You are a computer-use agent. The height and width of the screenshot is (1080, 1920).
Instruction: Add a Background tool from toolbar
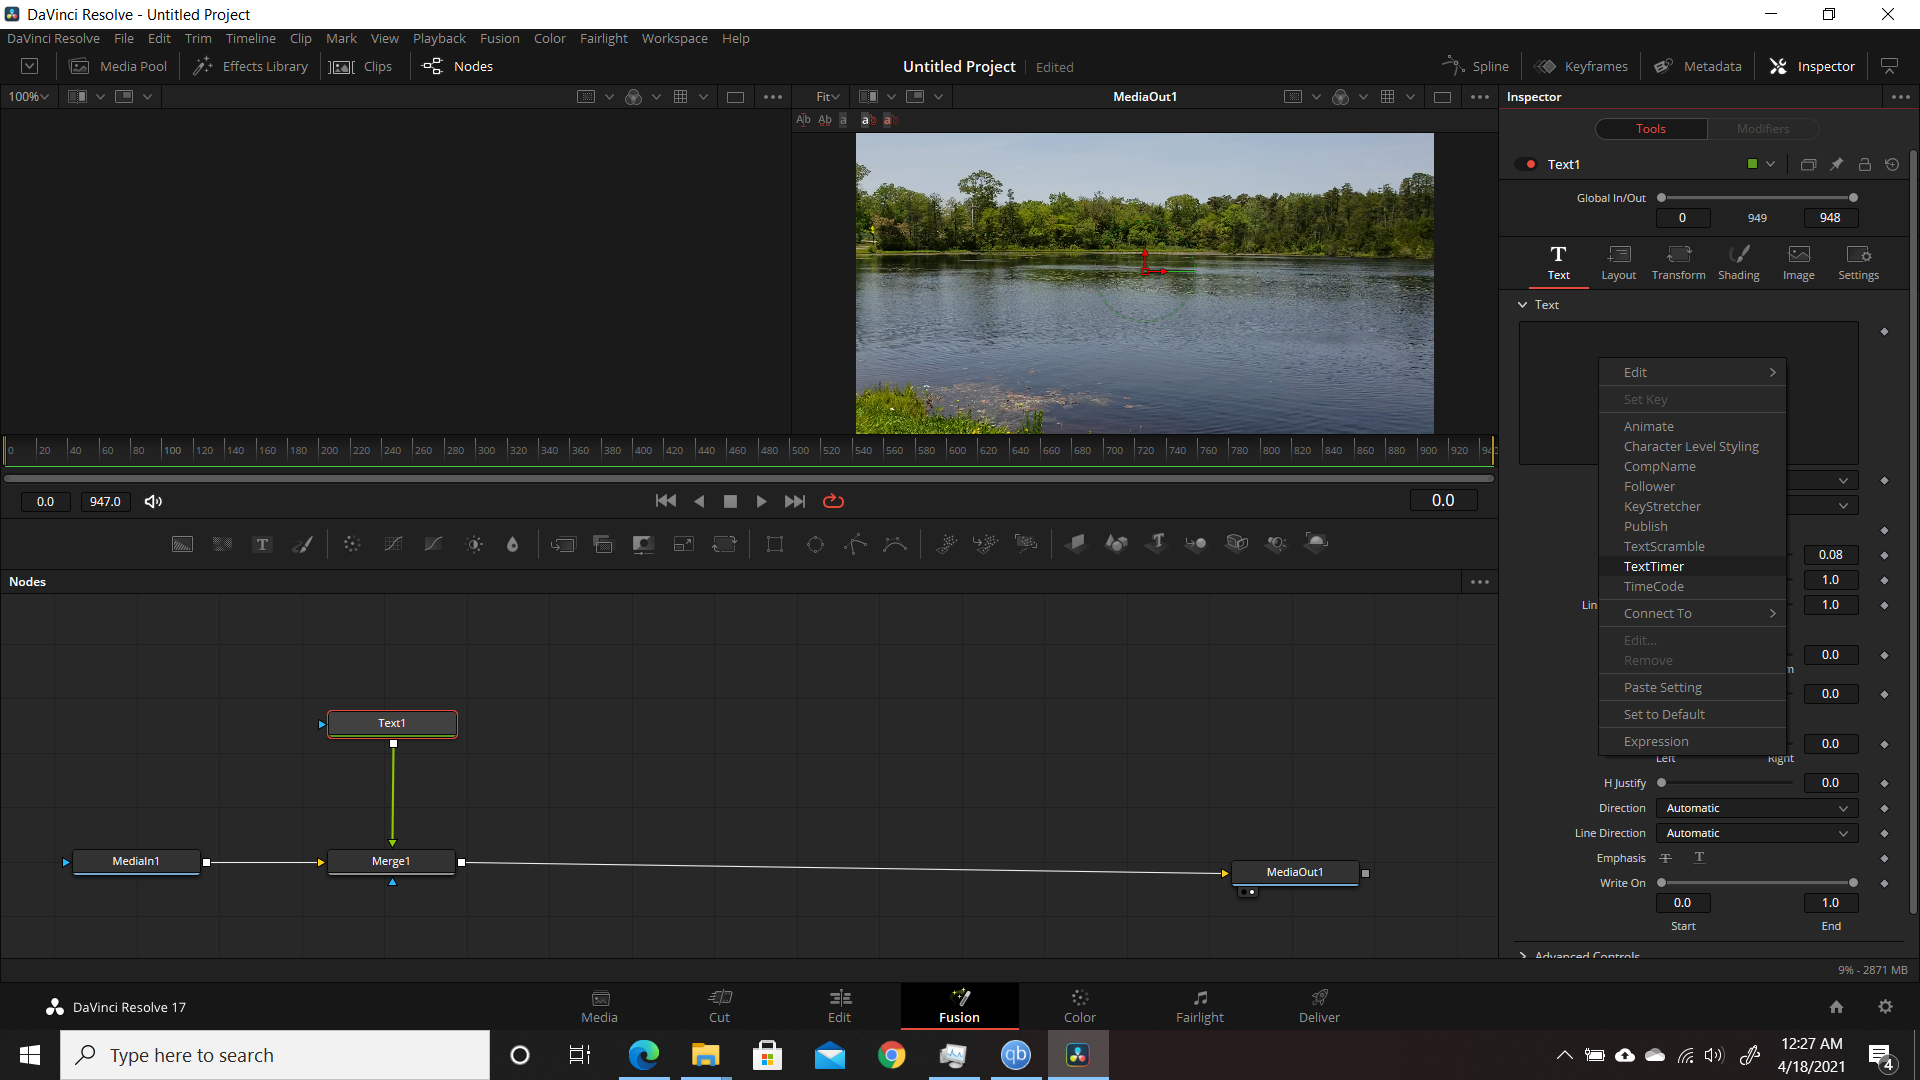(x=182, y=544)
